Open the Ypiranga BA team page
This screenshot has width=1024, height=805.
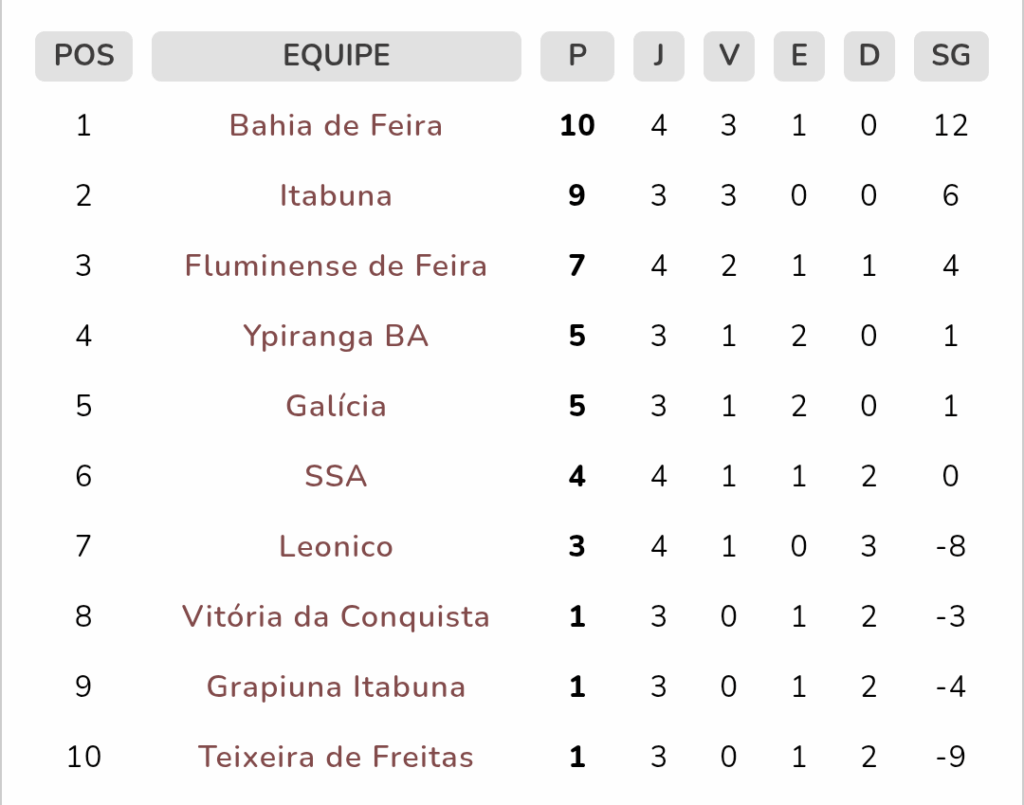(x=336, y=336)
